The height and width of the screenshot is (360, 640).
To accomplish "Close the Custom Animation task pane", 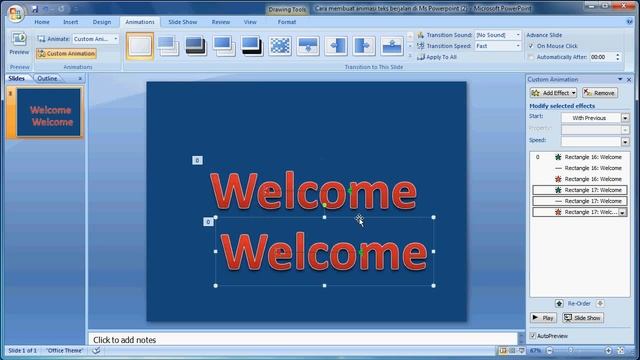I will pyautogui.click(x=629, y=80).
